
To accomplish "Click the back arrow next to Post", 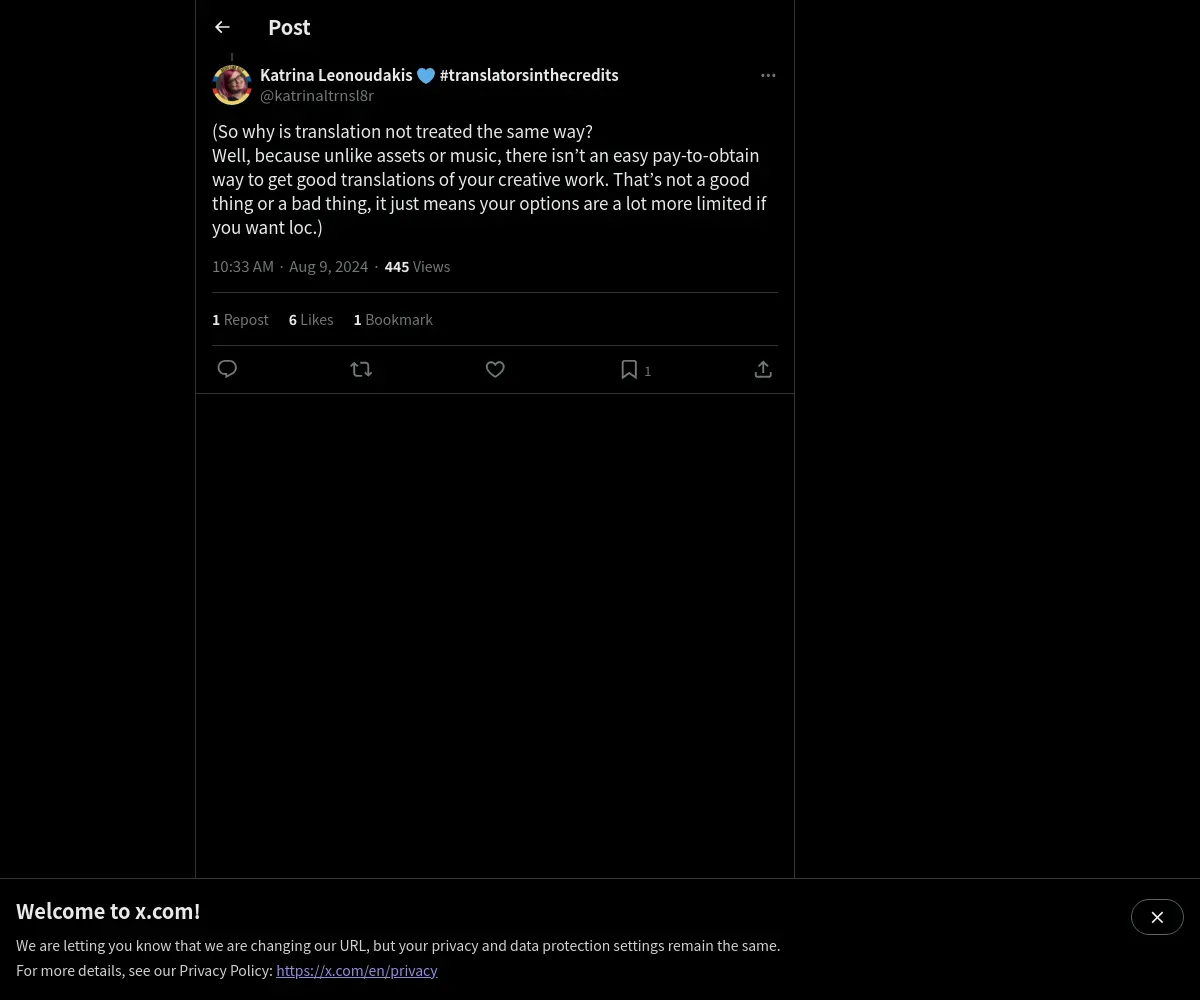I will point(222,27).
